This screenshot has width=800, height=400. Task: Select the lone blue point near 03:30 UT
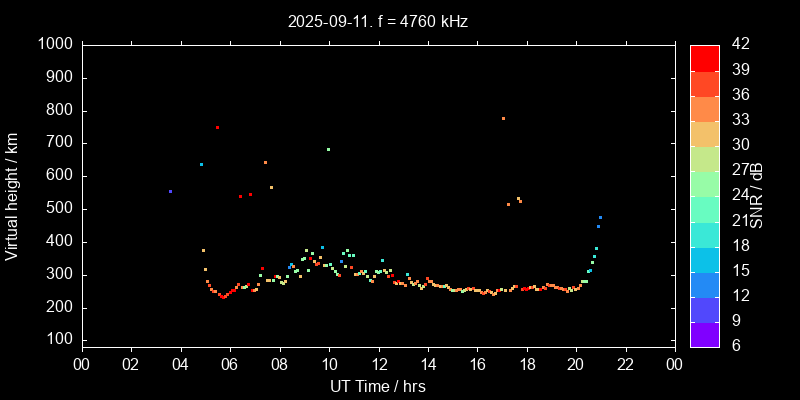pos(170,191)
